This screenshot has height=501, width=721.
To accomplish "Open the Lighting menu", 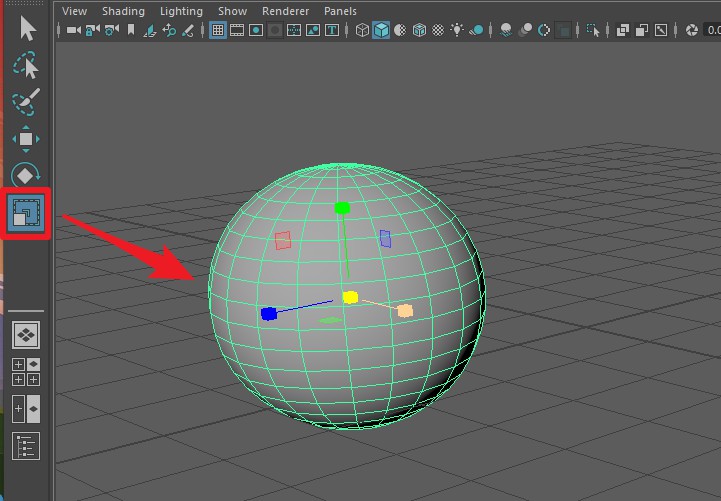I will tap(181, 11).
